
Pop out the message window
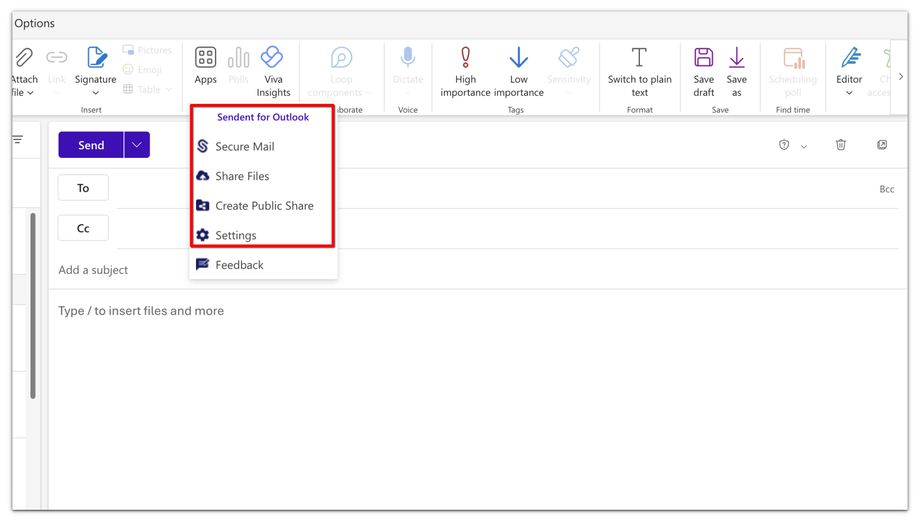coord(882,144)
